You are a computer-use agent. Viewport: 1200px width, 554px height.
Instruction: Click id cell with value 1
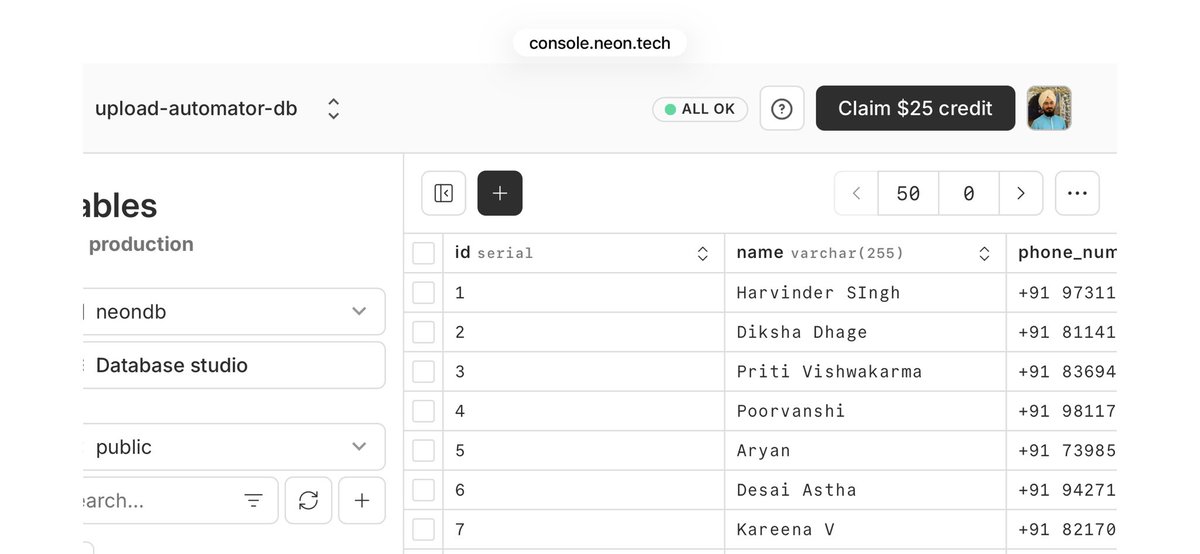[x=584, y=293]
